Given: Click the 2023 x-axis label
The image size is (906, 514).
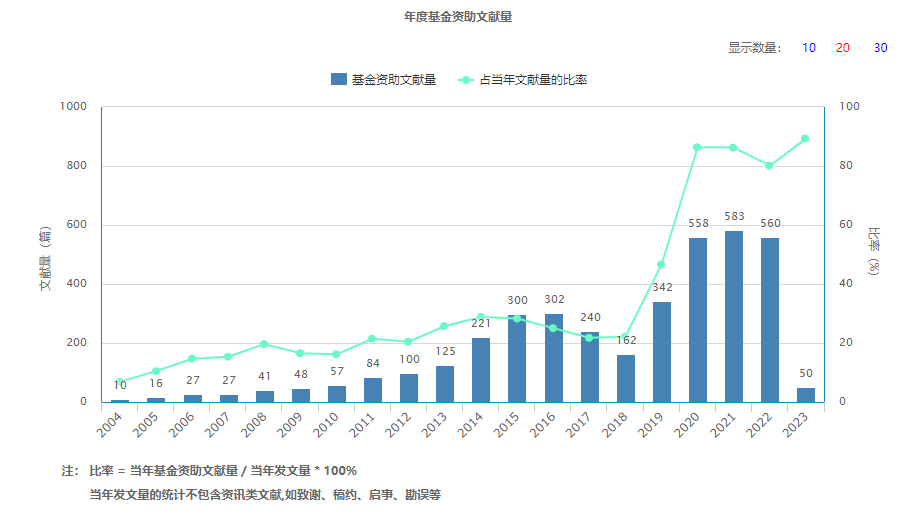Looking at the screenshot, I should pos(795,424).
